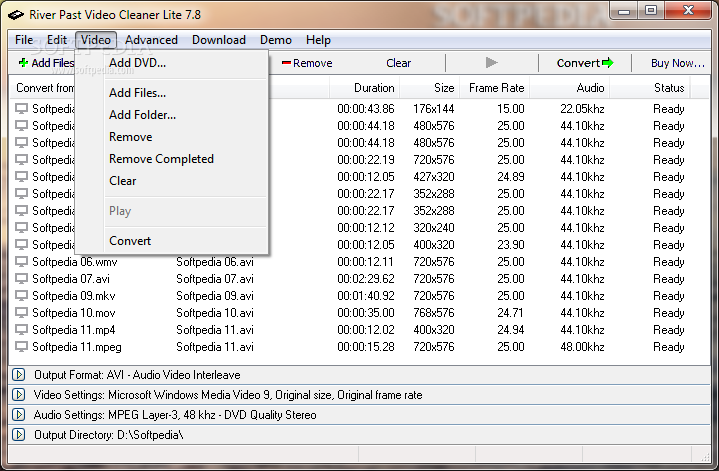Select the Softpedia 11.mp4 file name
The image size is (719, 471).
(73, 330)
